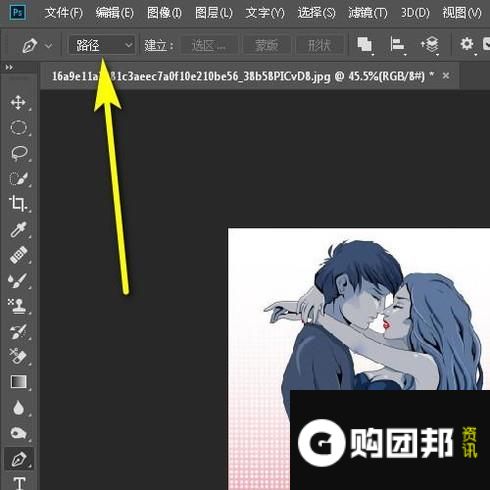This screenshot has height=490, width=490.
Task: Select the History Brush tool
Action: (18, 331)
